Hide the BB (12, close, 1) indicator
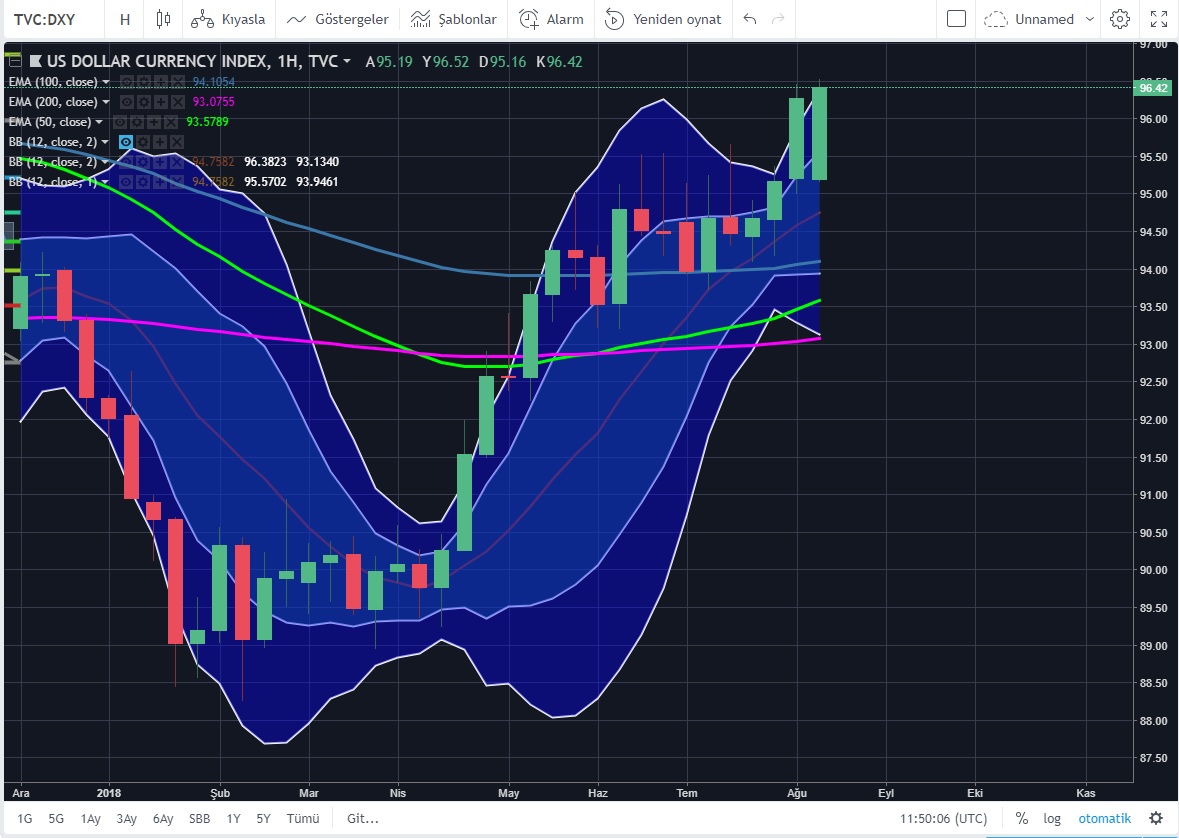The image size is (1179, 838). point(126,181)
